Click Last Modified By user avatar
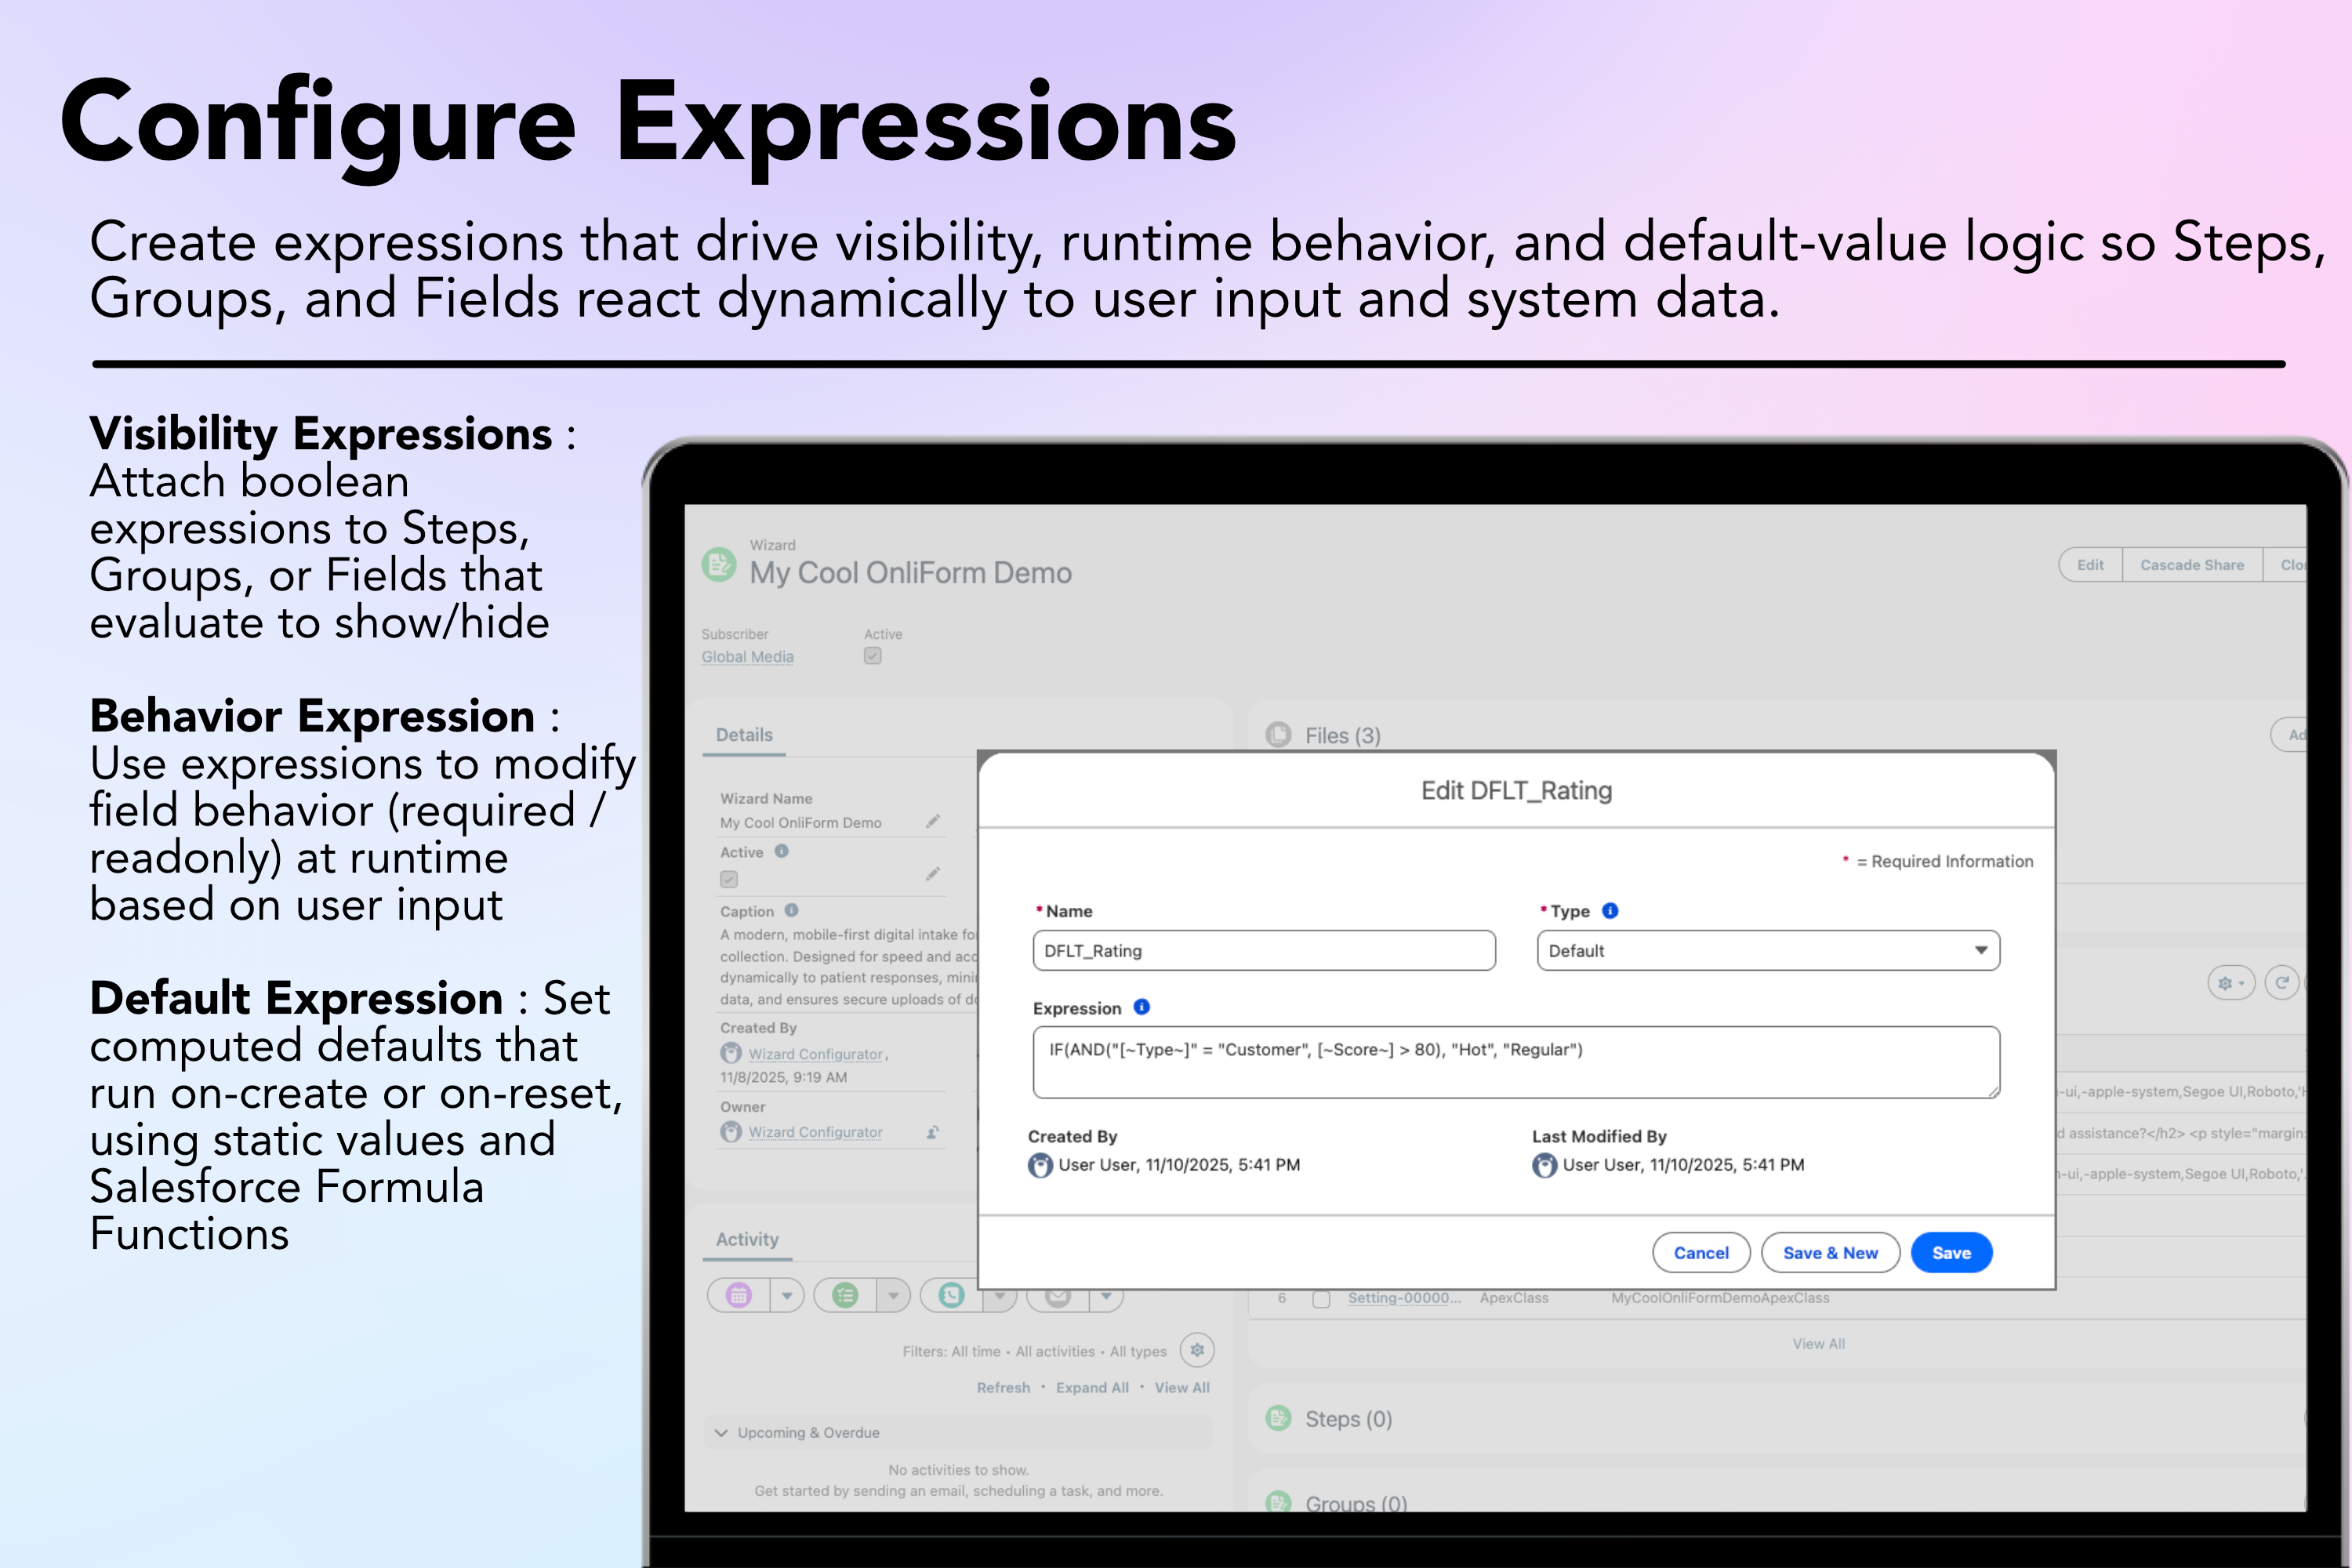2352x1568 pixels. click(1544, 1165)
